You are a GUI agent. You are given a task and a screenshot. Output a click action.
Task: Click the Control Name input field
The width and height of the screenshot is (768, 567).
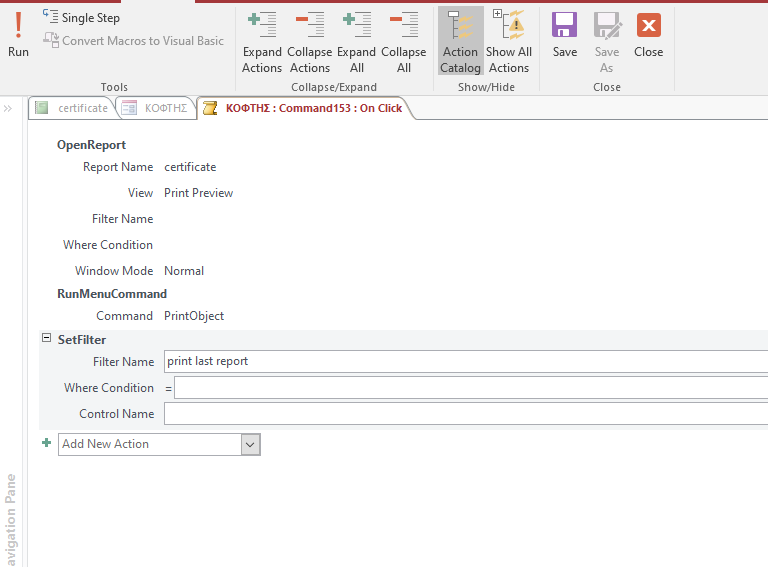pos(466,414)
